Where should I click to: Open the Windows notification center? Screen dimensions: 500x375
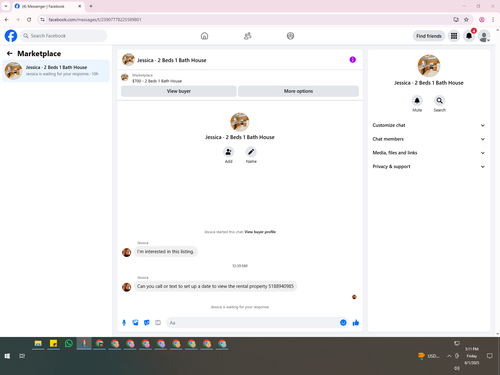[x=489, y=356]
